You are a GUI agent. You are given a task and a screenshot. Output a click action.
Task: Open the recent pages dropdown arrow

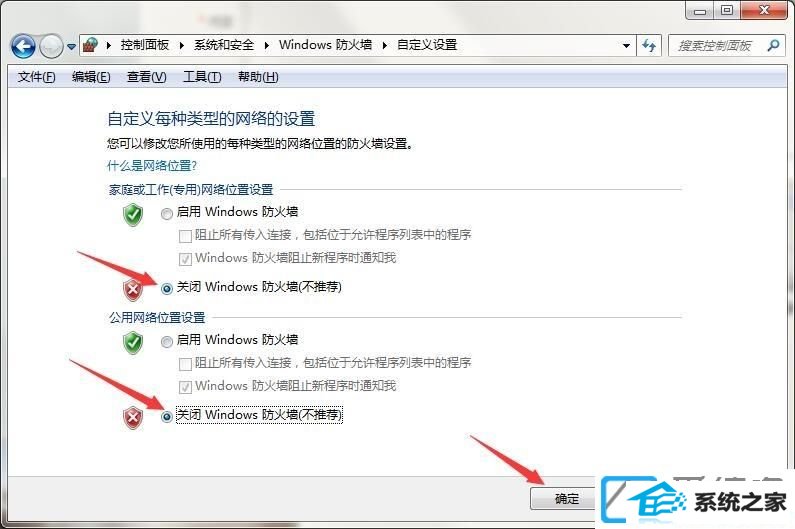click(x=71, y=47)
